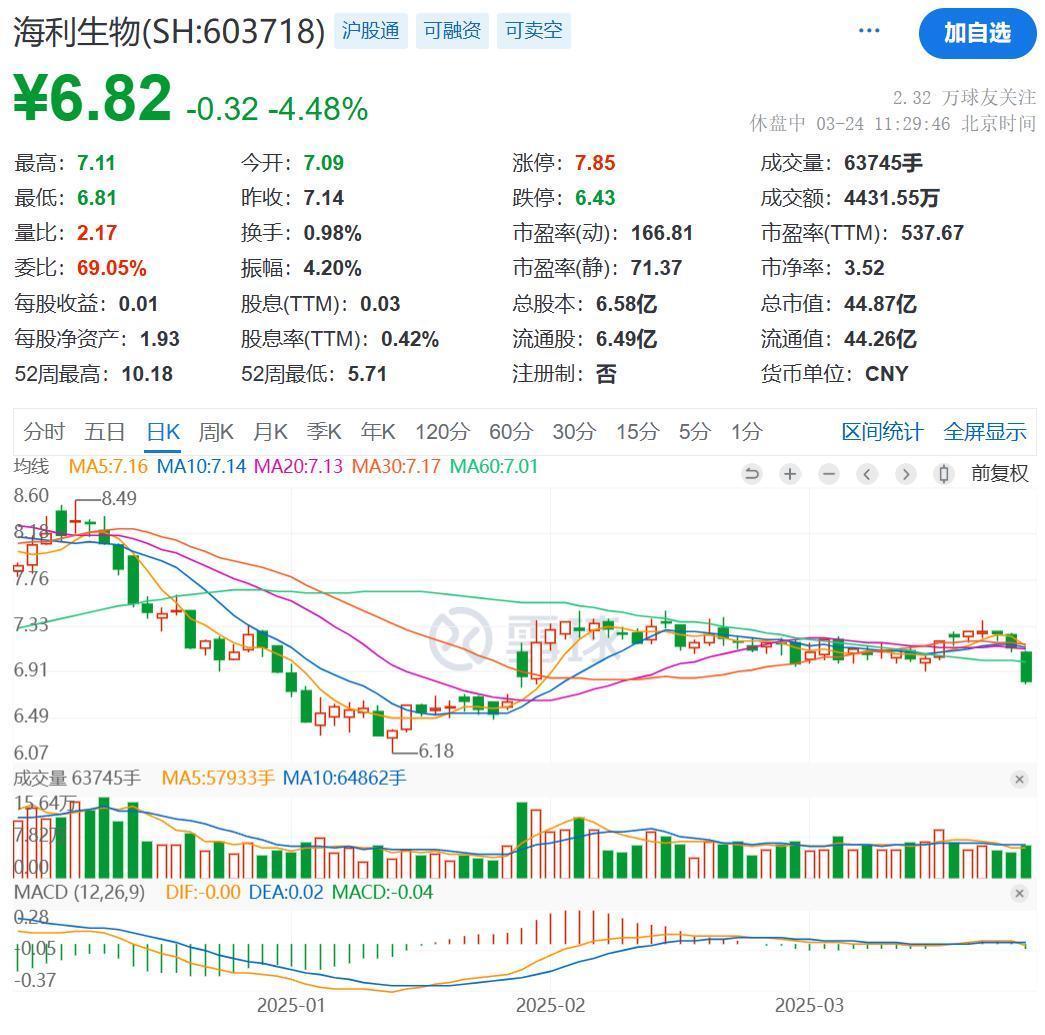1045x1035 pixels.
Task: Open the 区间统计 link
Action: pos(882,432)
